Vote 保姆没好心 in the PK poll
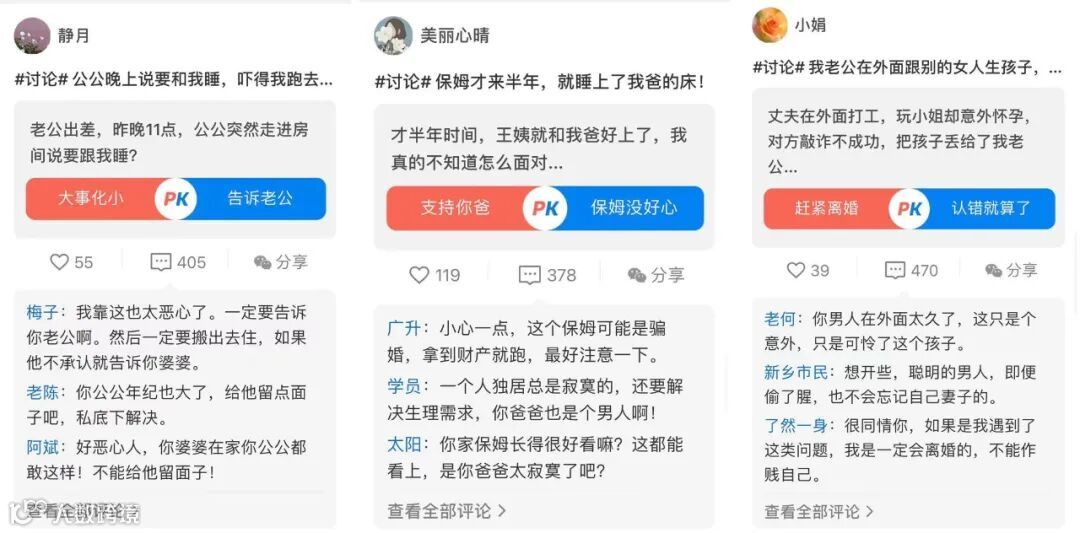1080x533 pixels. click(634, 208)
